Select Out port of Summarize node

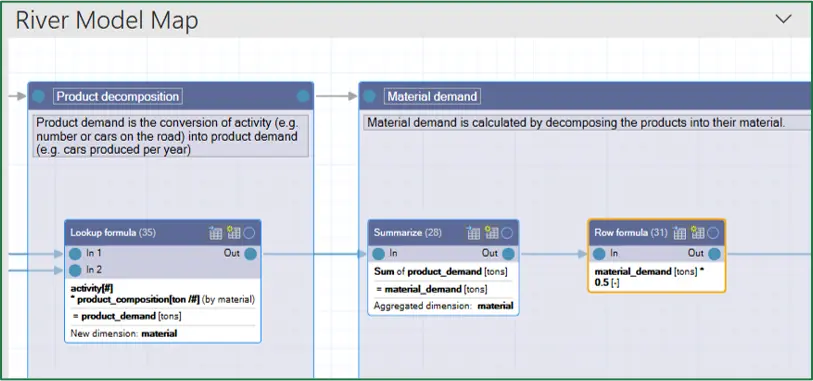508,254
